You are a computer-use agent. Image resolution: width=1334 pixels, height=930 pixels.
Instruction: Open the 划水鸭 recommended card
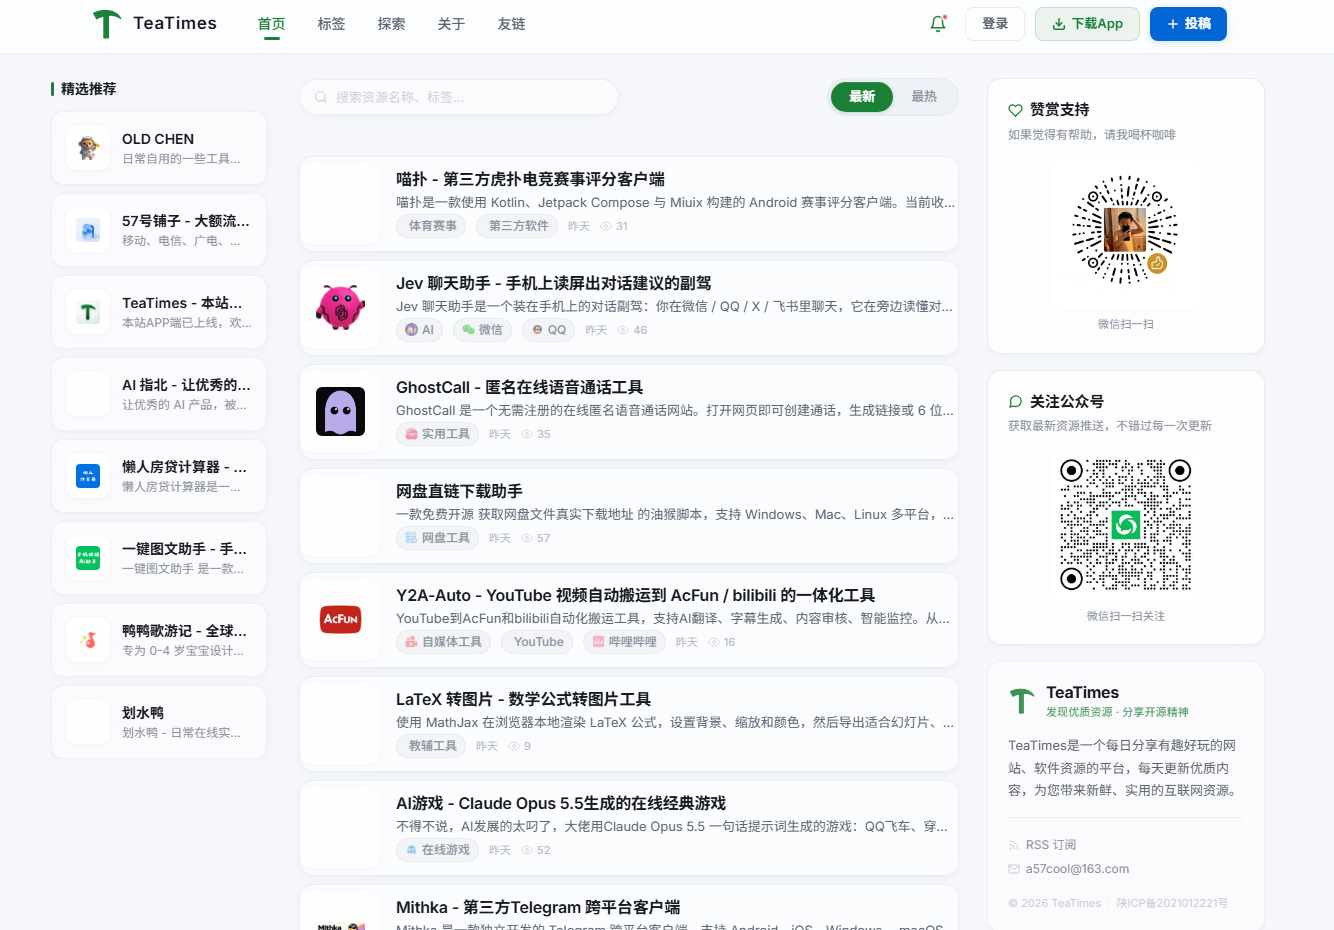pyautogui.click(x=159, y=722)
